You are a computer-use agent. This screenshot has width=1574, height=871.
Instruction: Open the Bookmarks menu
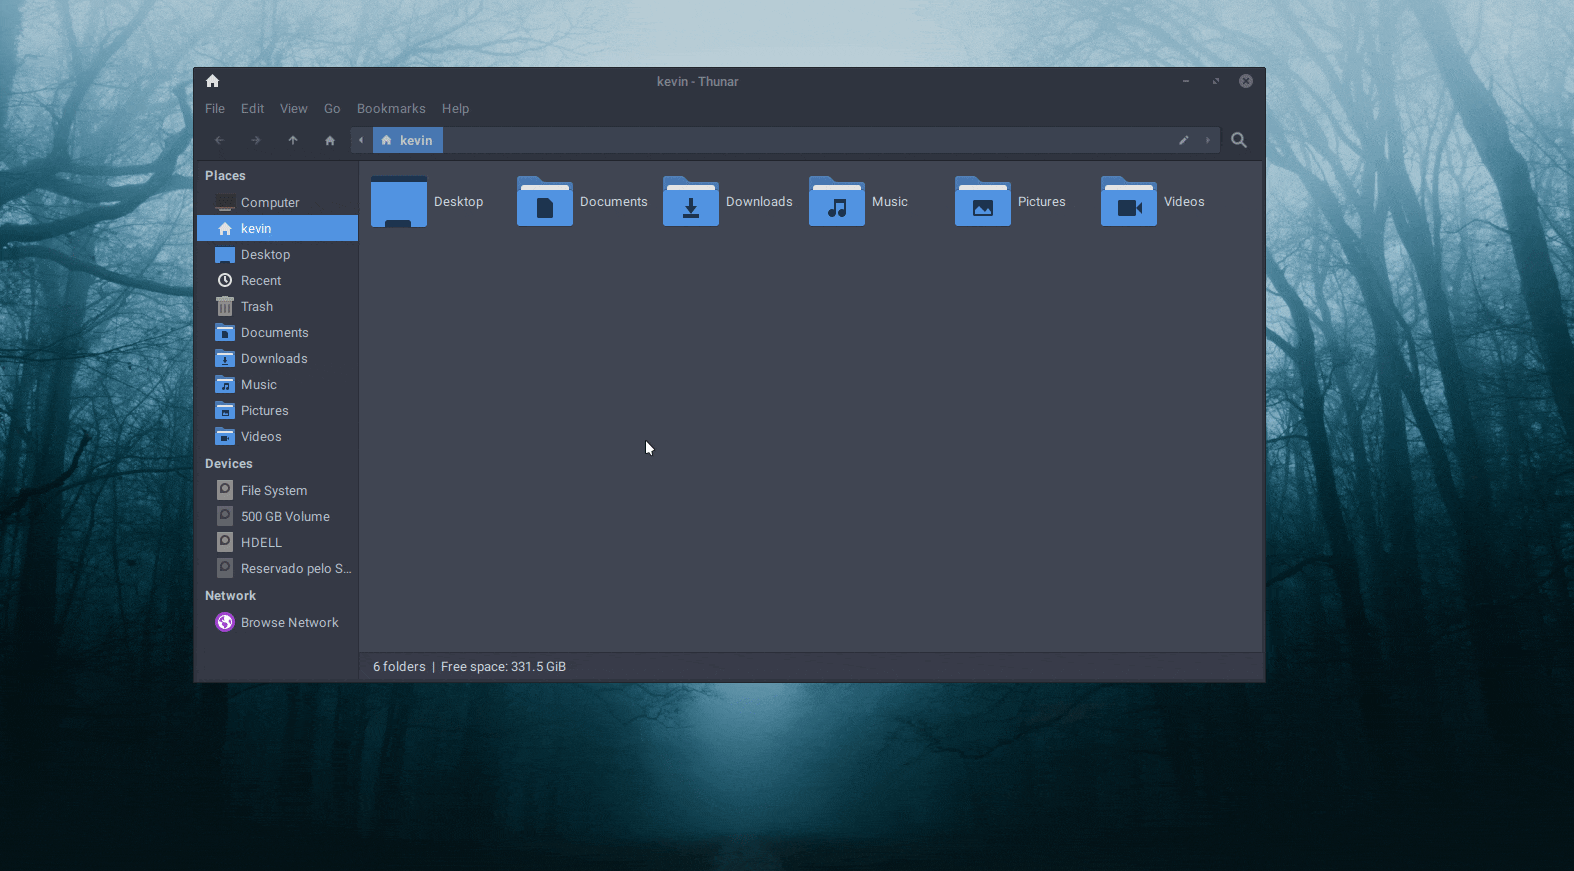[391, 109]
